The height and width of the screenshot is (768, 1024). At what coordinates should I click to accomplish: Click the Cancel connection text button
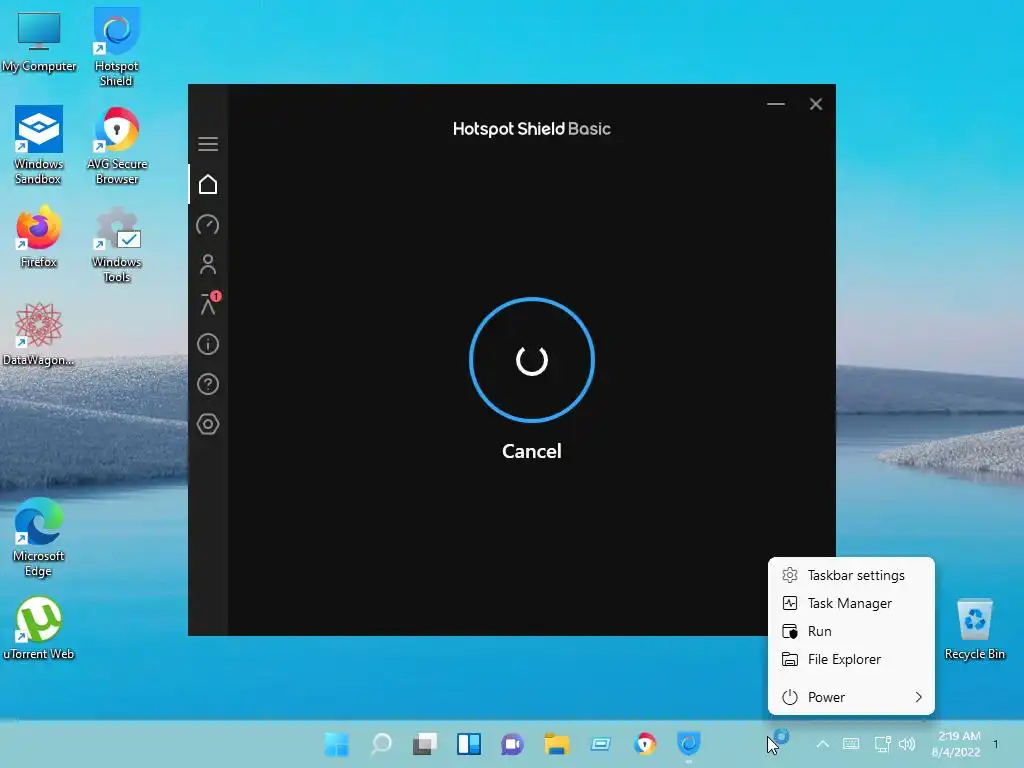532,451
